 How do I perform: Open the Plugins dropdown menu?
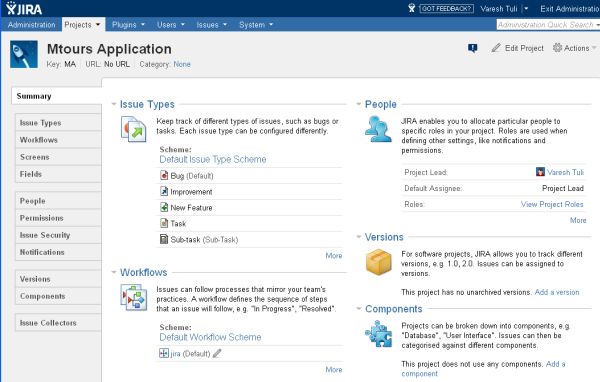tap(128, 24)
